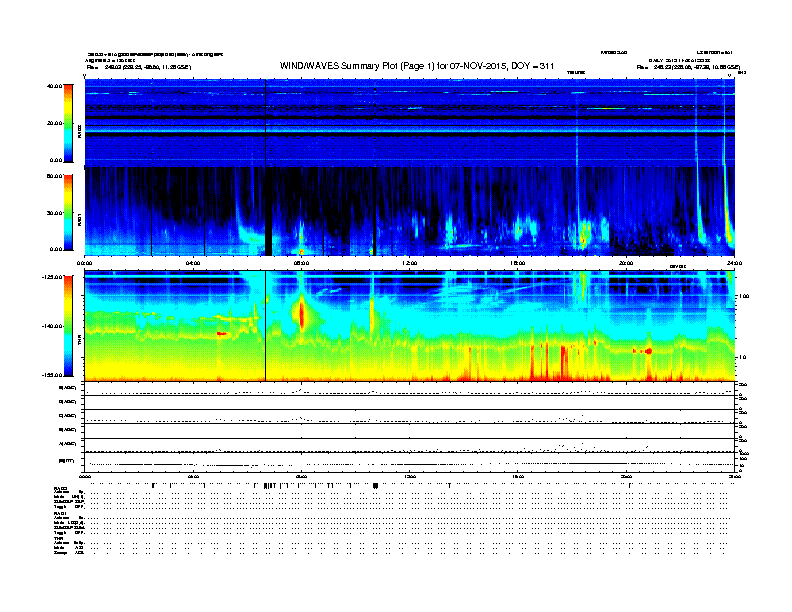792x612 pixels.
Task: Select the -140.00 label on TNR color scale
Action: click(x=53, y=326)
